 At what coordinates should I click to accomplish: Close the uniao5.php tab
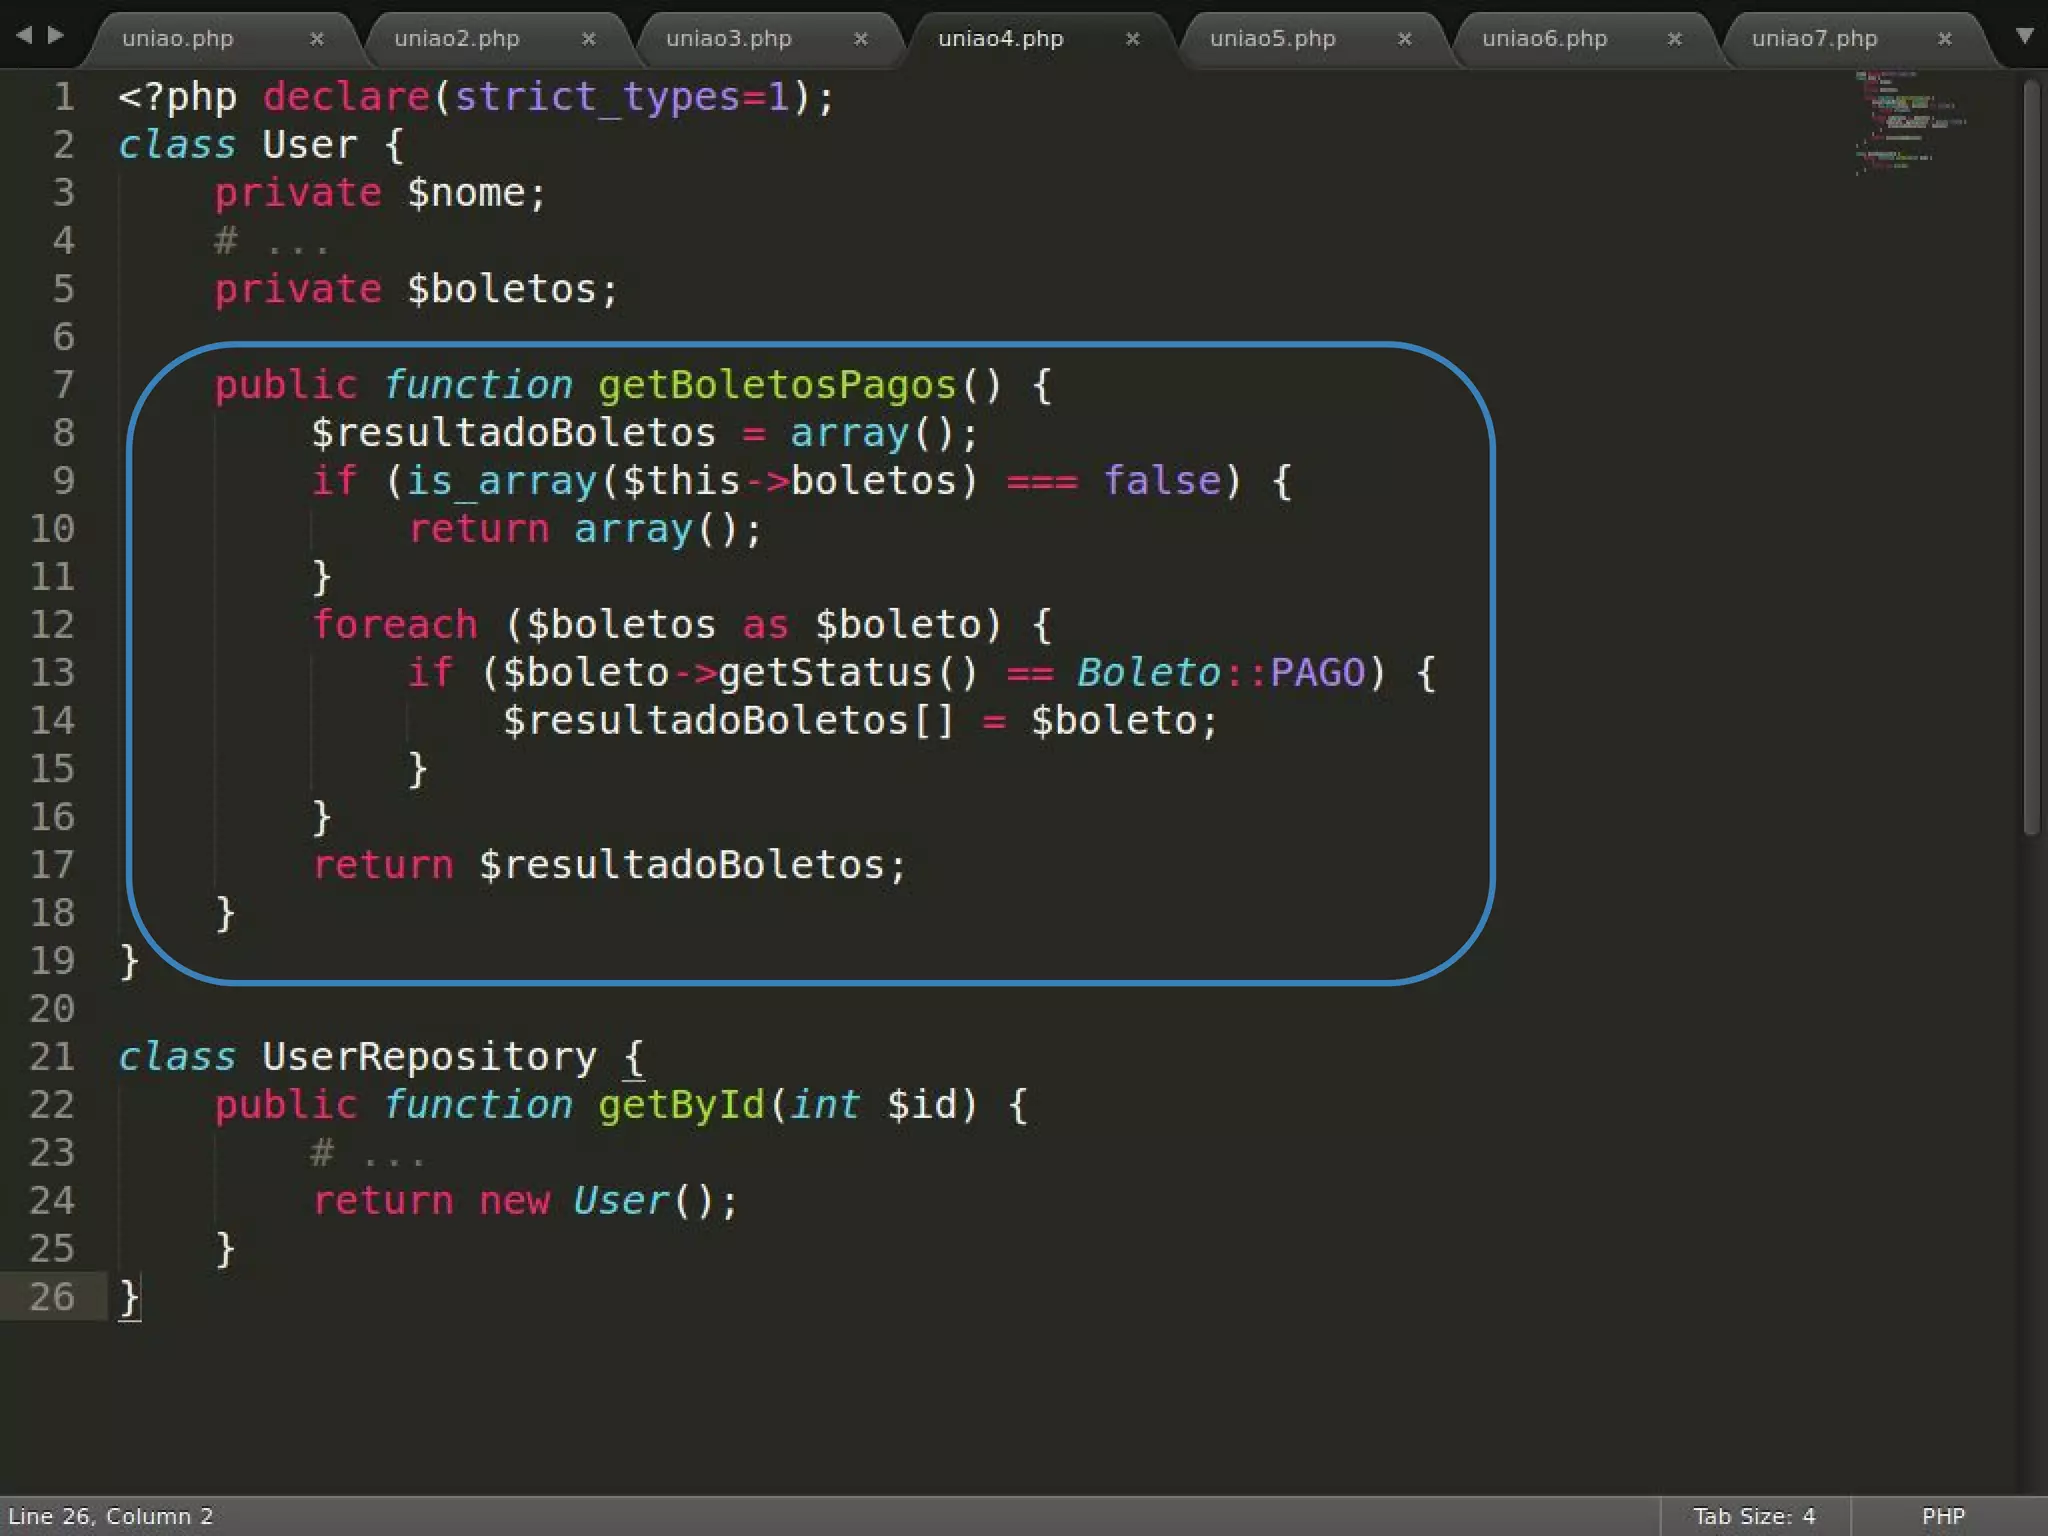pyautogui.click(x=1404, y=39)
